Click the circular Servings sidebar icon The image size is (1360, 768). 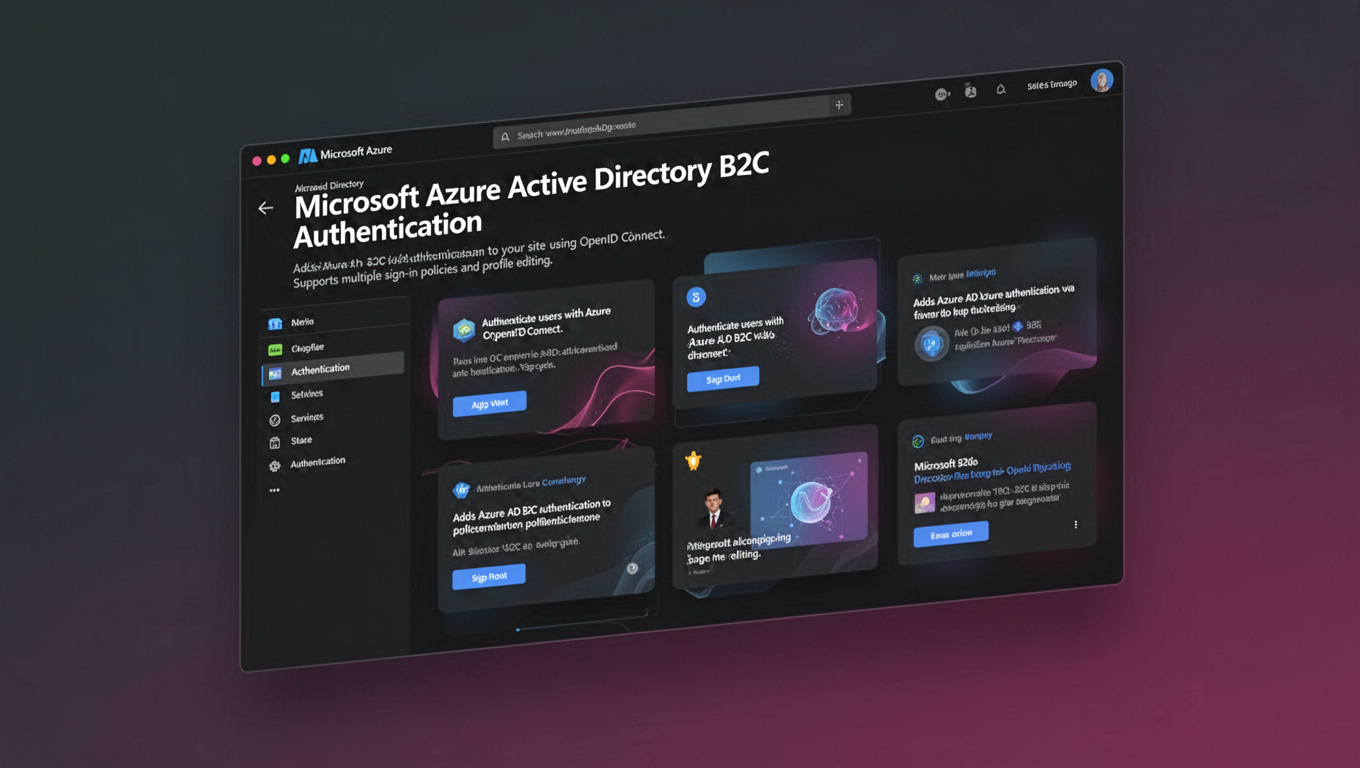275,420
